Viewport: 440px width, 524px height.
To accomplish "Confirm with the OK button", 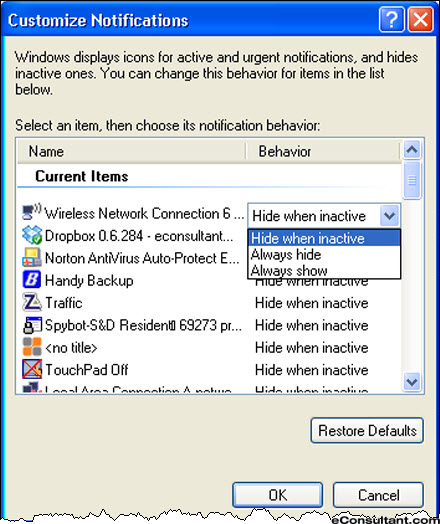I will [x=278, y=495].
